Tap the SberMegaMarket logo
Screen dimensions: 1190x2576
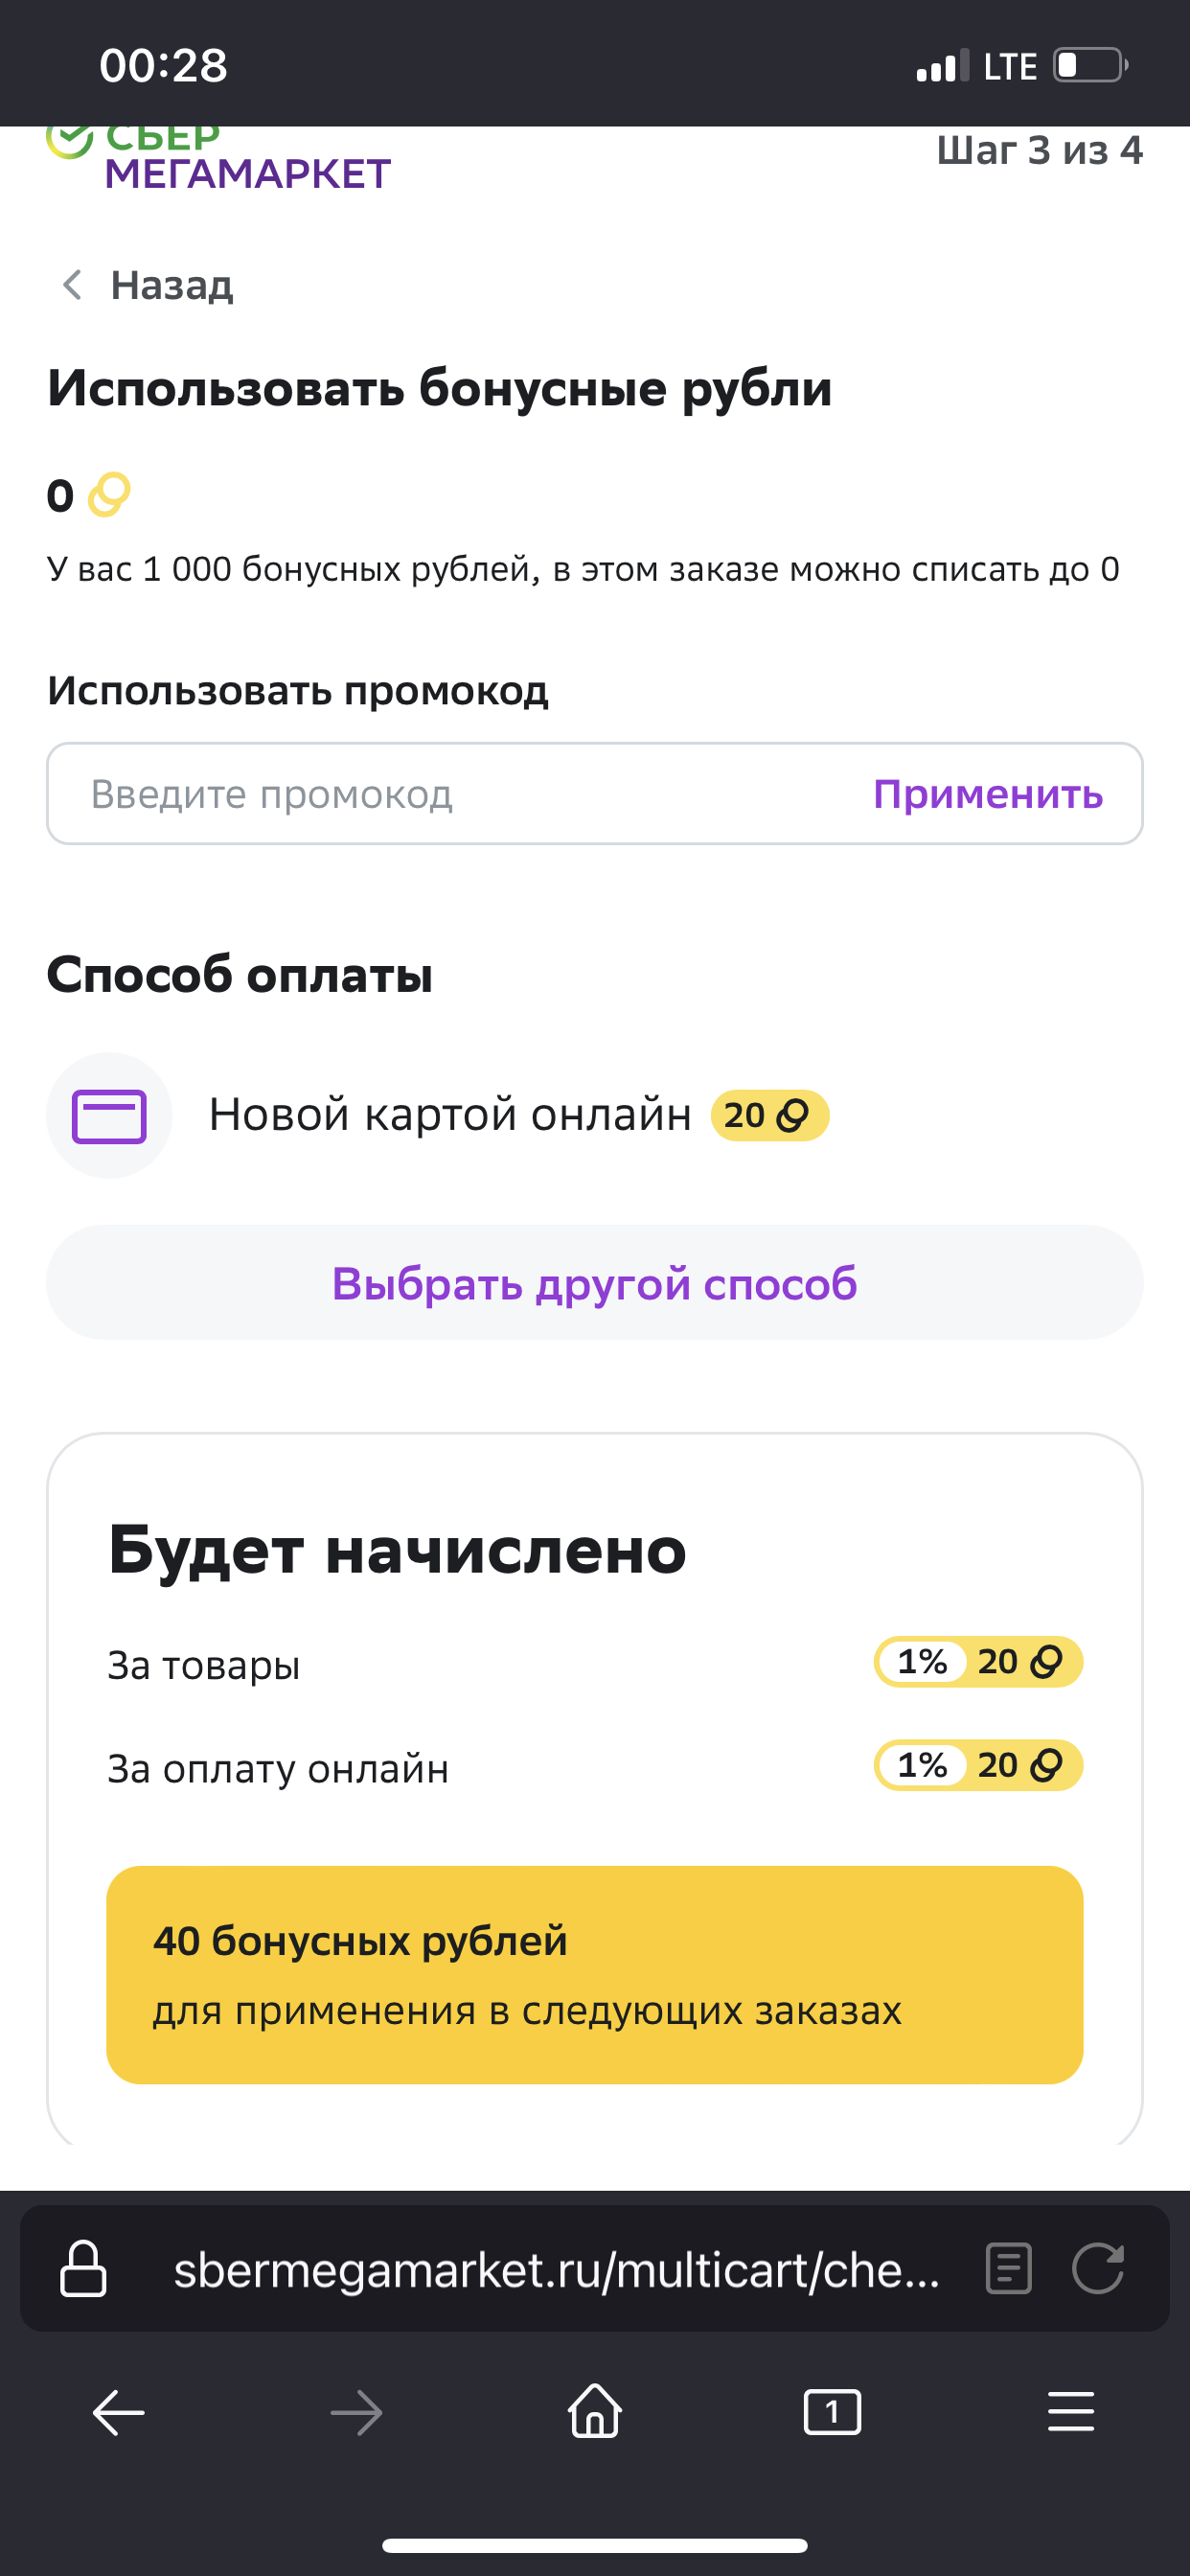pos(218,158)
